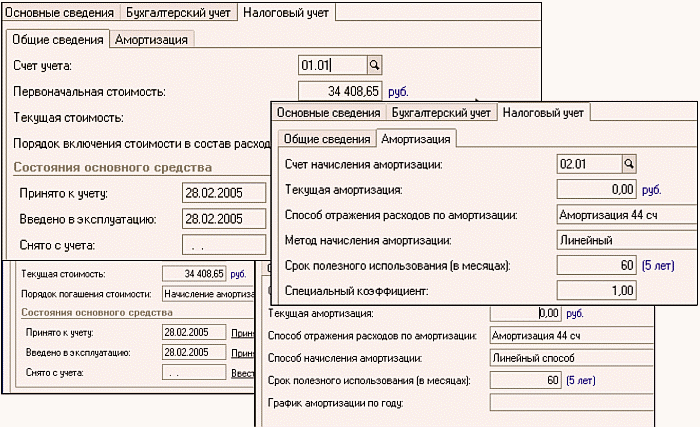Click Срок полезного использования field in the front window
Image resolution: width=700 pixels, height=427 pixels.
pyautogui.click(x=597, y=266)
